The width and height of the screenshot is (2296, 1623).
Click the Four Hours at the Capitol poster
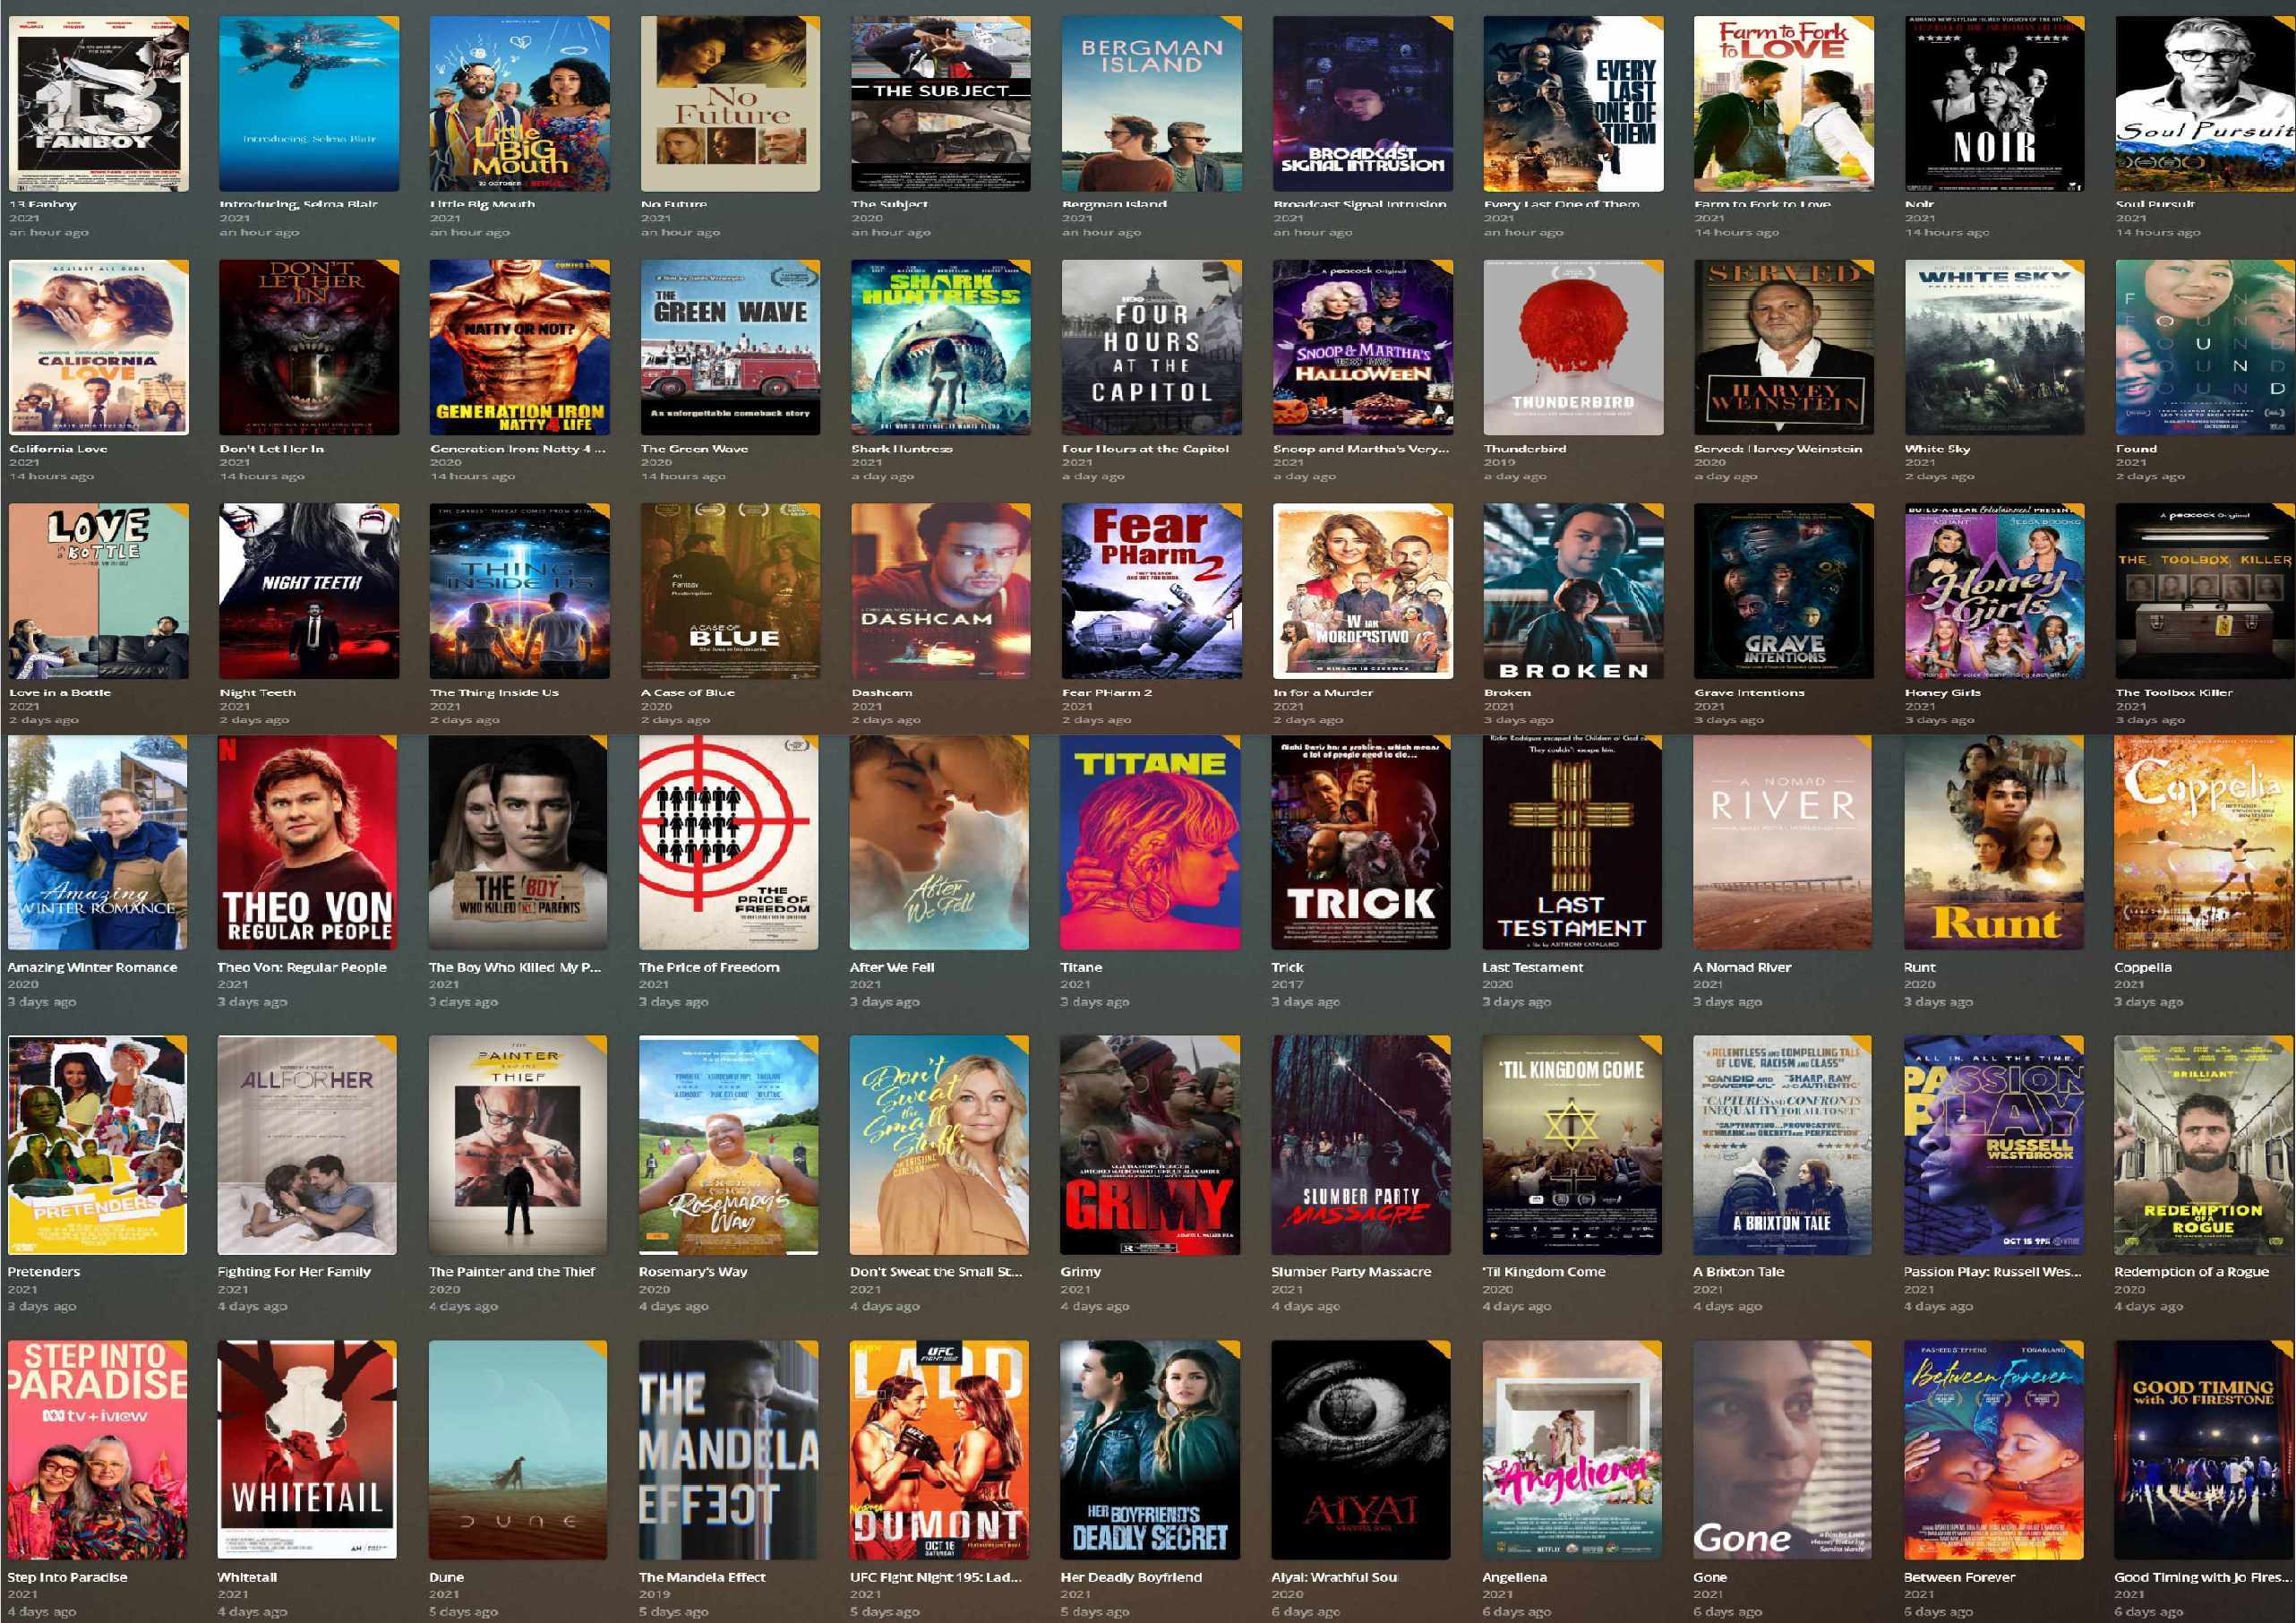point(1151,346)
